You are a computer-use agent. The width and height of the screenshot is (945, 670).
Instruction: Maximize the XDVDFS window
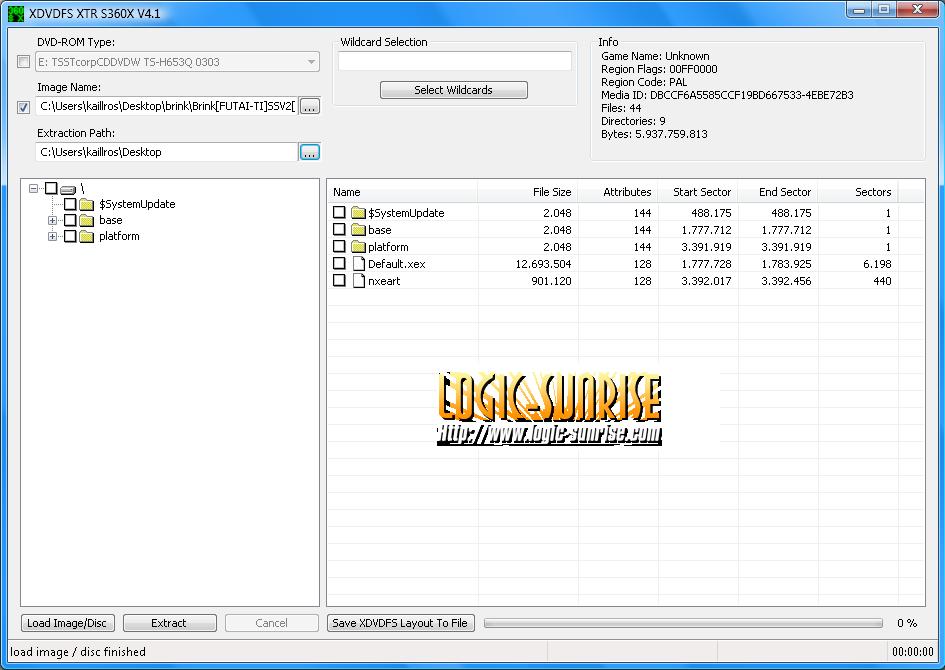pos(884,10)
